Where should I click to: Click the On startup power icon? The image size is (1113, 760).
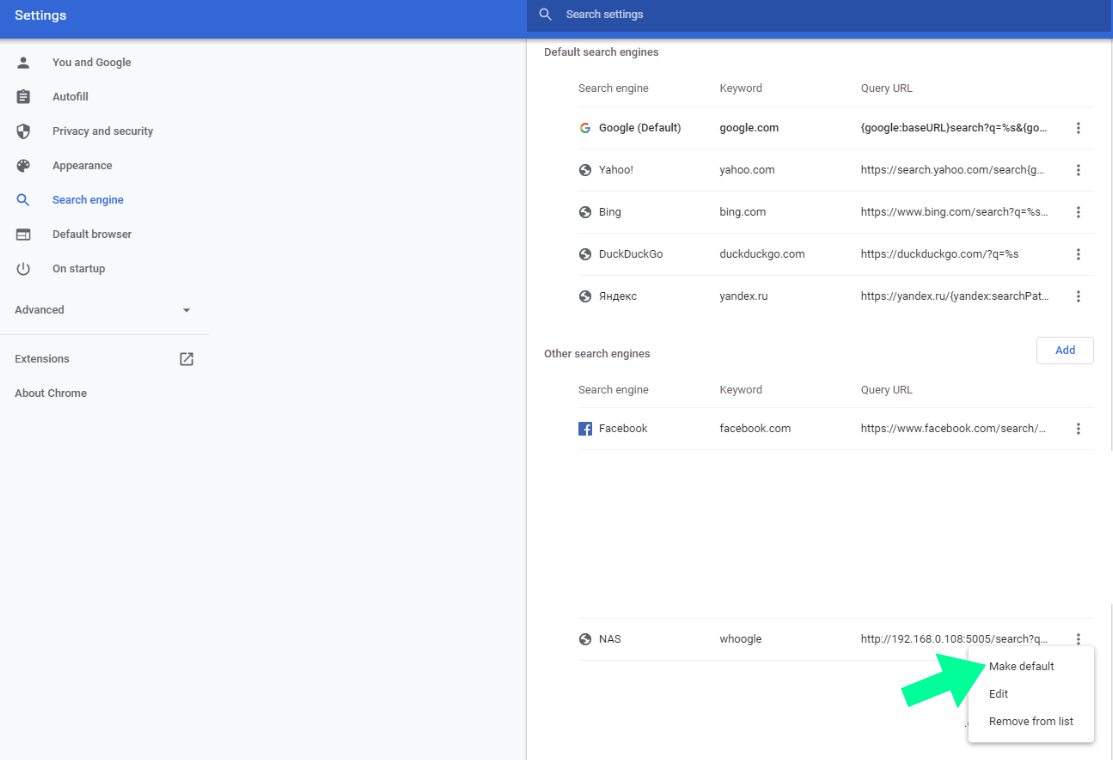click(x=23, y=268)
